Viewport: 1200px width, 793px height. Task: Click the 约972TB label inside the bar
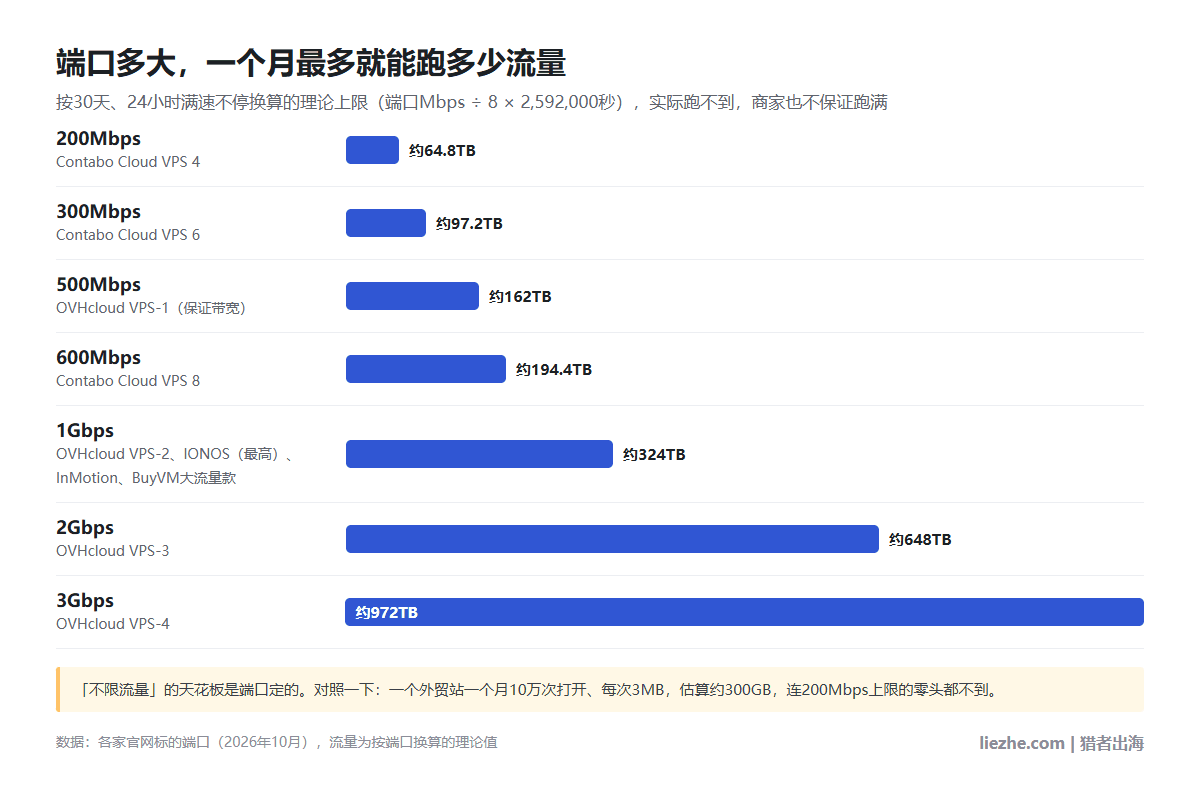(387, 613)
